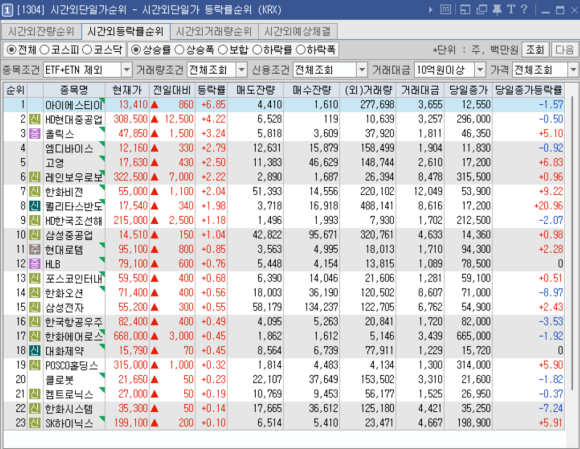This screenshot has width=580, height=449.
Task: Click the 신 badge beside 한화시스템
Action: click(x=35, y=408)
